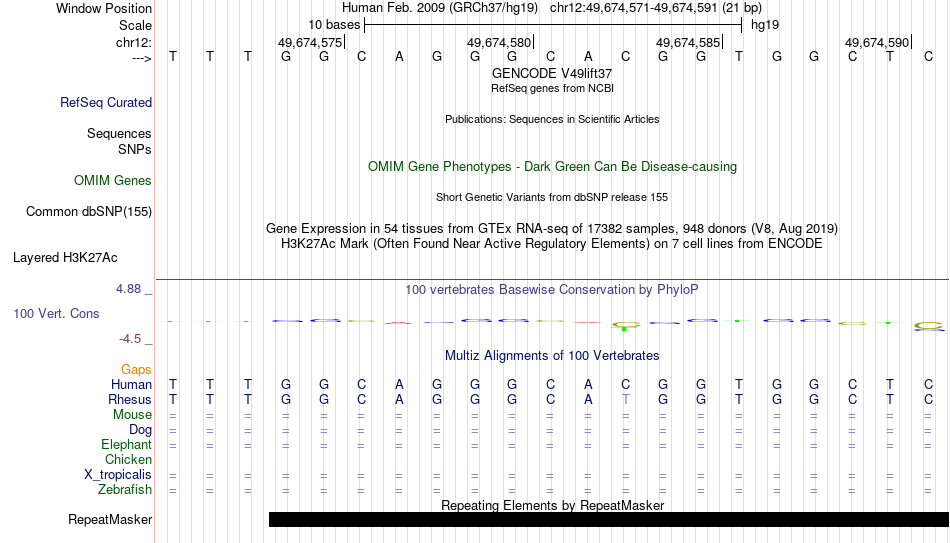Click Short Genetic Variants from dbSNP title

(552, 198)
